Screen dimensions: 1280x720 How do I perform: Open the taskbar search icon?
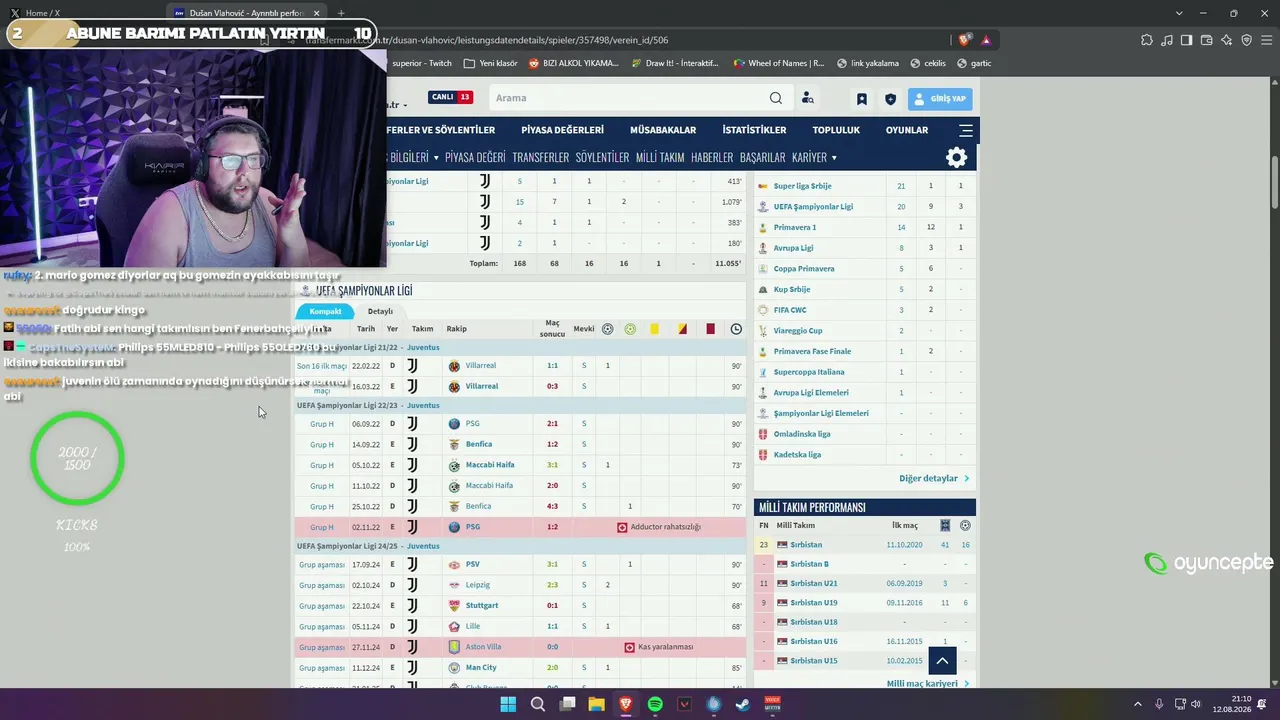[x=537, y=704]
